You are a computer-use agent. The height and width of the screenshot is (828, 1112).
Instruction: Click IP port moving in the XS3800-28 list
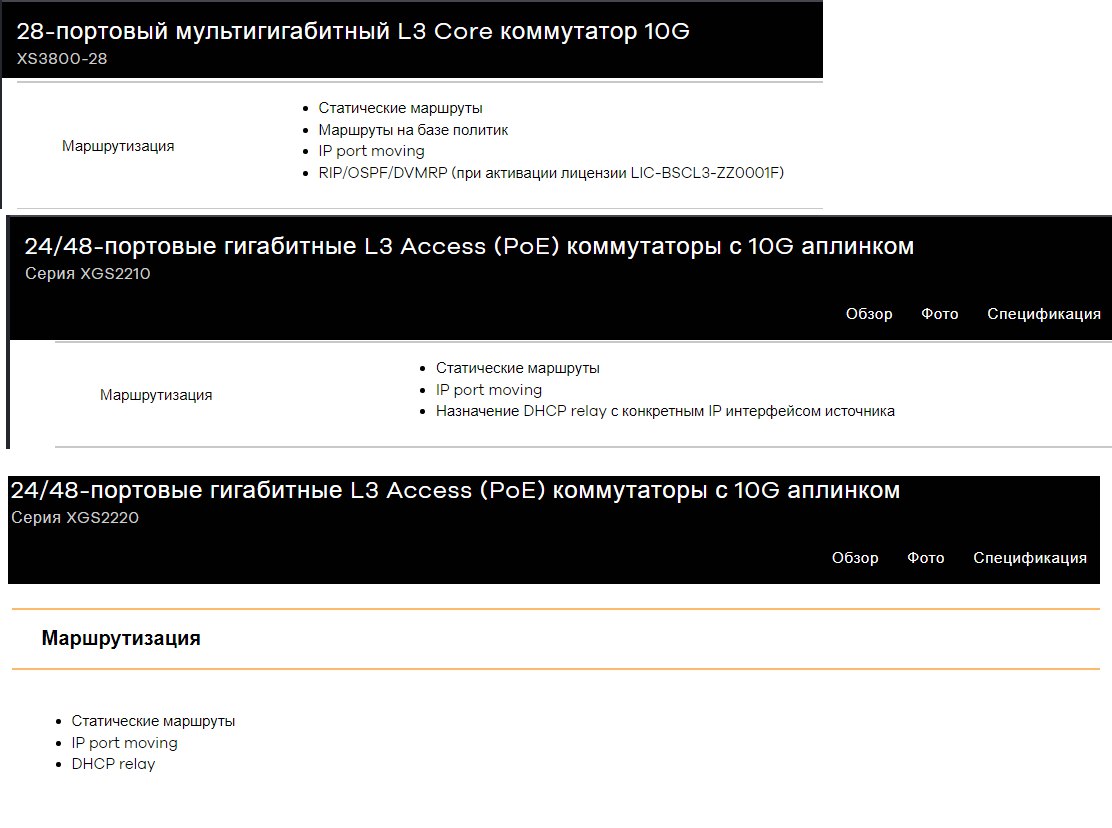pyautogui.click(x=371, y=151)
